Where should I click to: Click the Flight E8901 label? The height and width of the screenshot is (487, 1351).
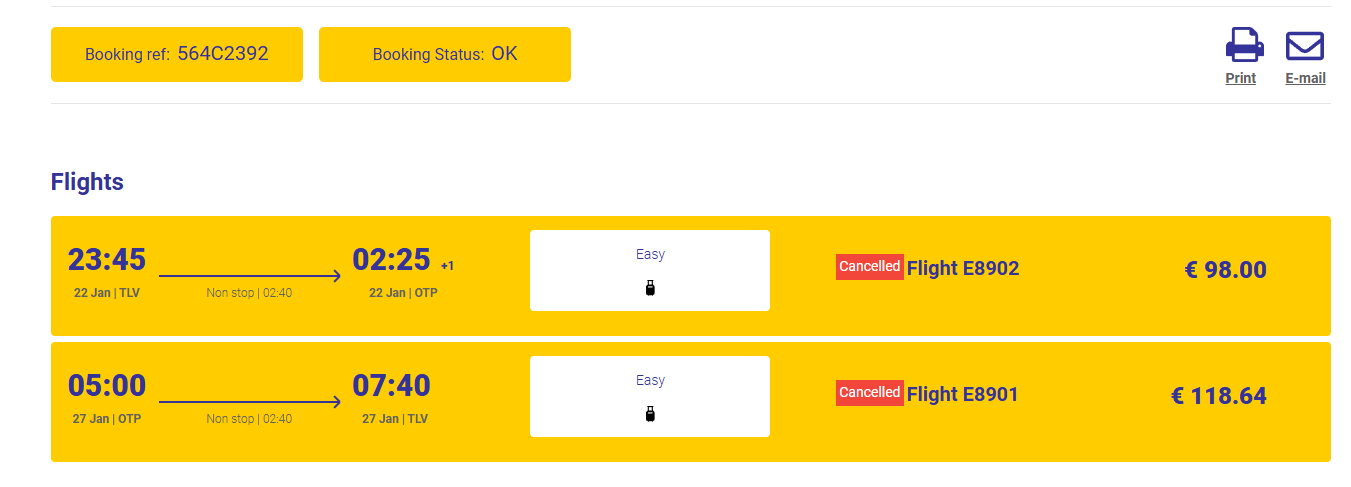tap(963, 394)
